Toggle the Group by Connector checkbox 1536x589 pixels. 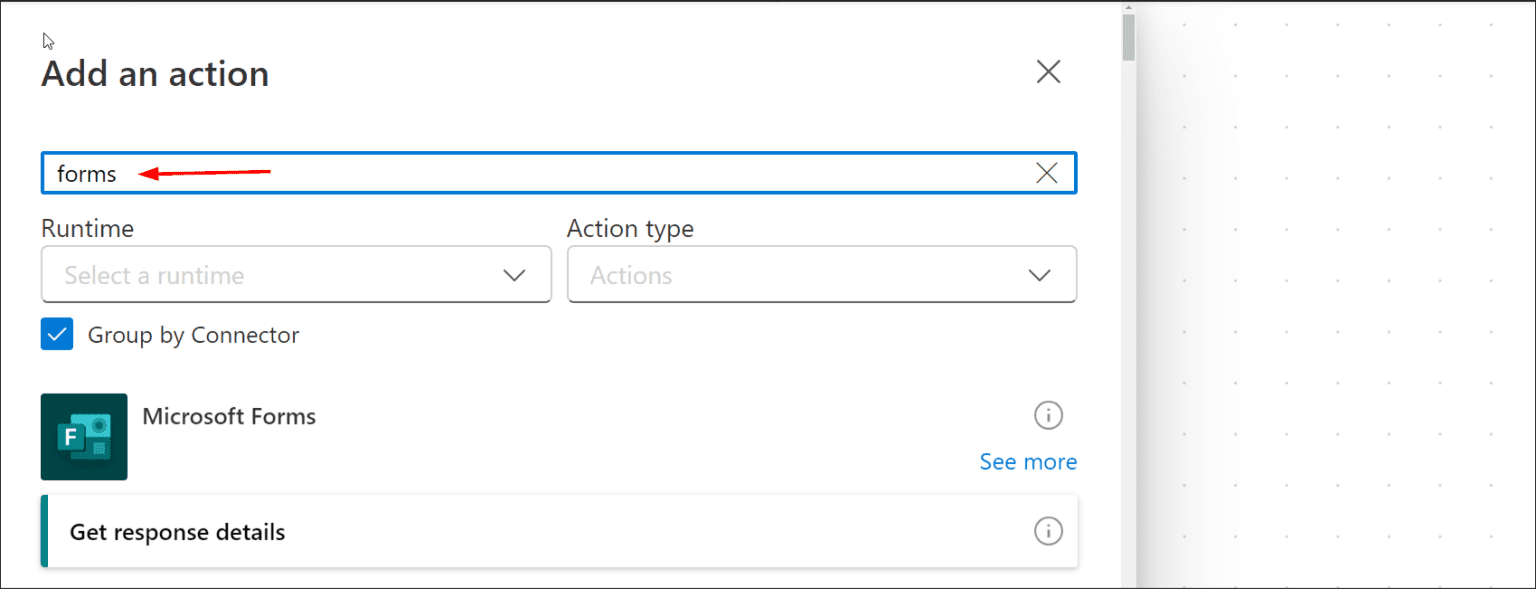(57, 334)
